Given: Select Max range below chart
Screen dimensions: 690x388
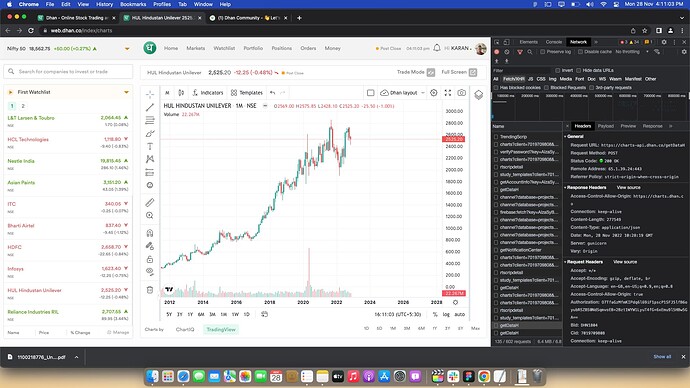Looking at the screenshot, I should click(x=475, y=328).
